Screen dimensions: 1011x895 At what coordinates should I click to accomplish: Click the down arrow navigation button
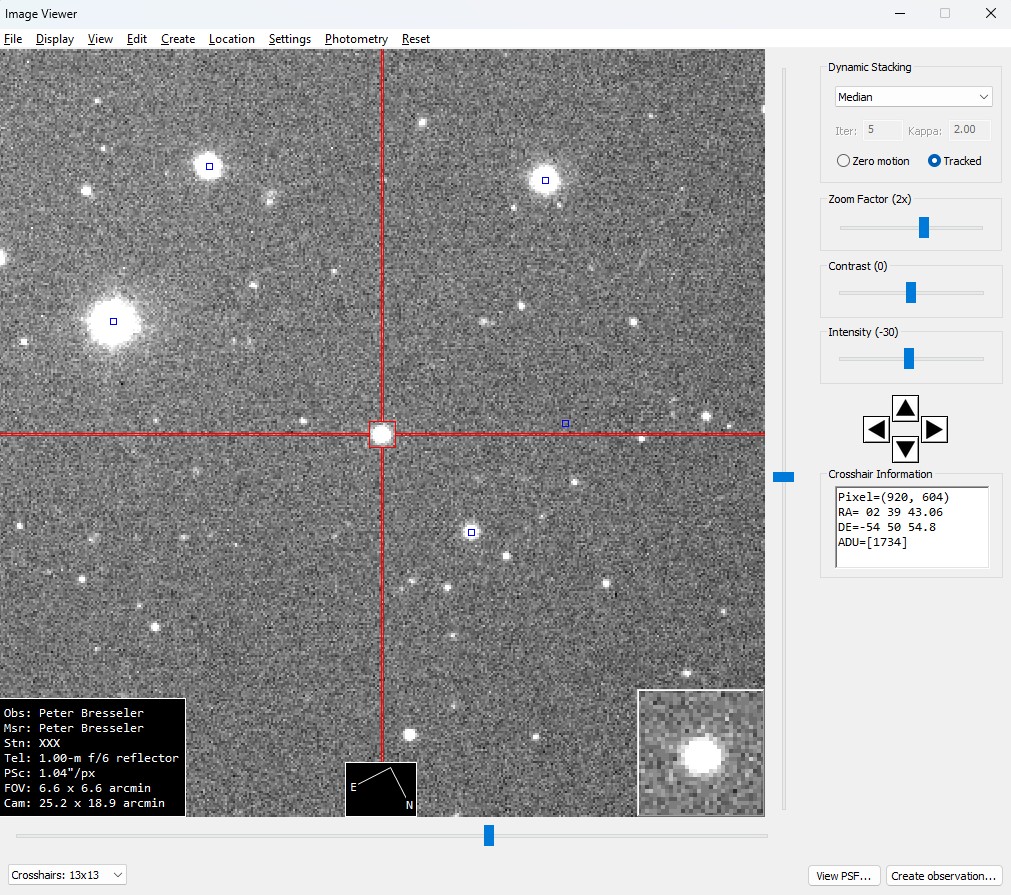pos(905,449)
